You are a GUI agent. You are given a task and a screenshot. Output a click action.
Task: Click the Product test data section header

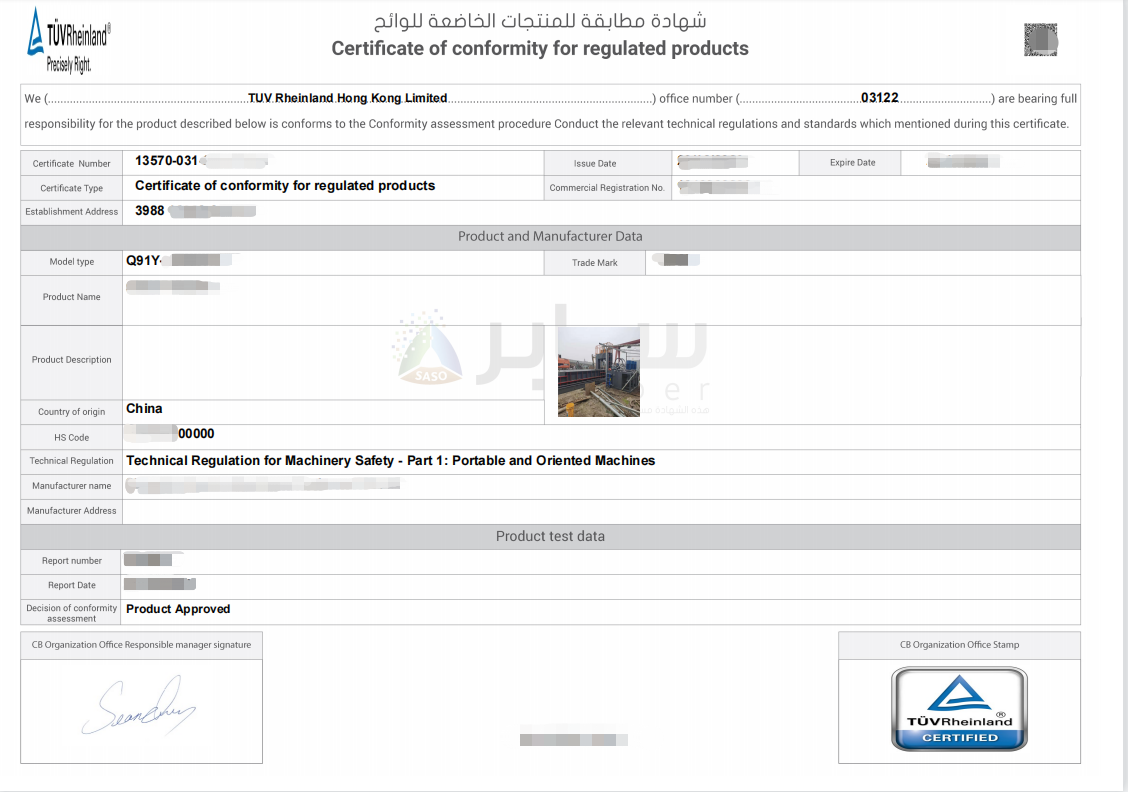pos(550,536)
